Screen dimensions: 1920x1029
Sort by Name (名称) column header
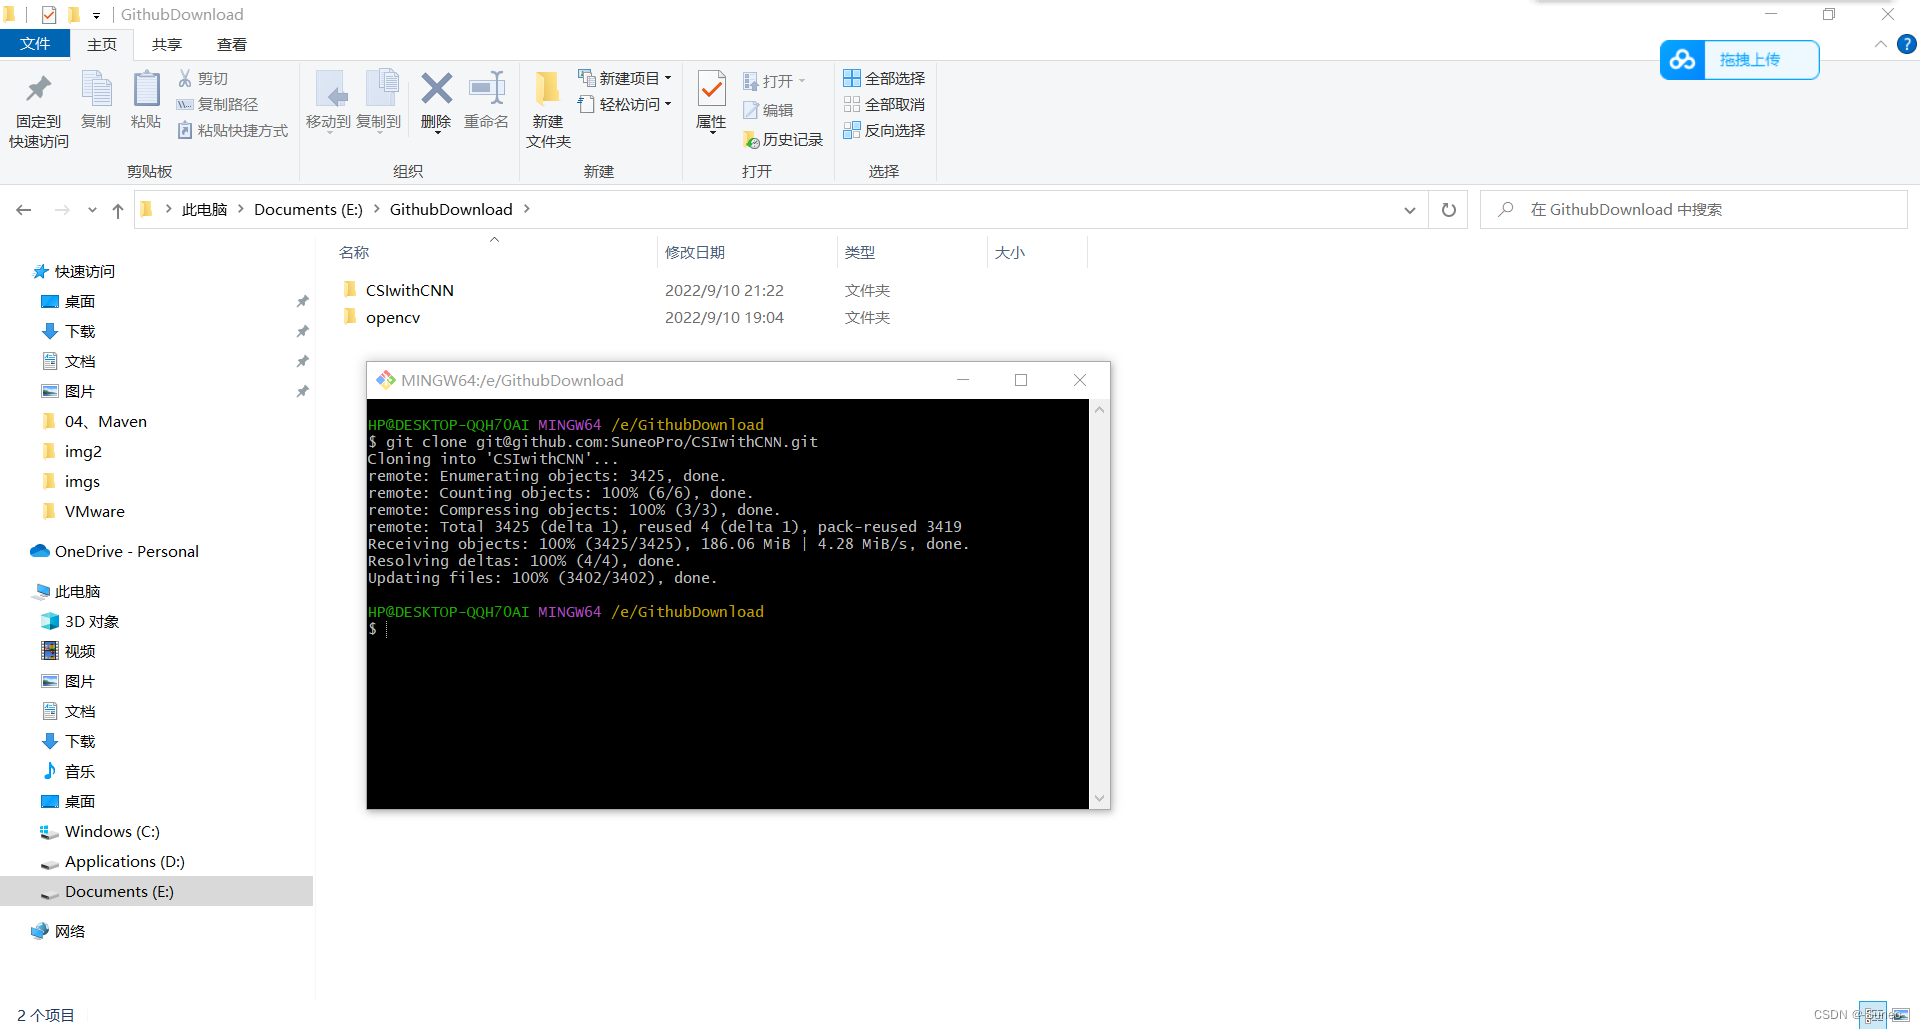(x=355, y=252)
